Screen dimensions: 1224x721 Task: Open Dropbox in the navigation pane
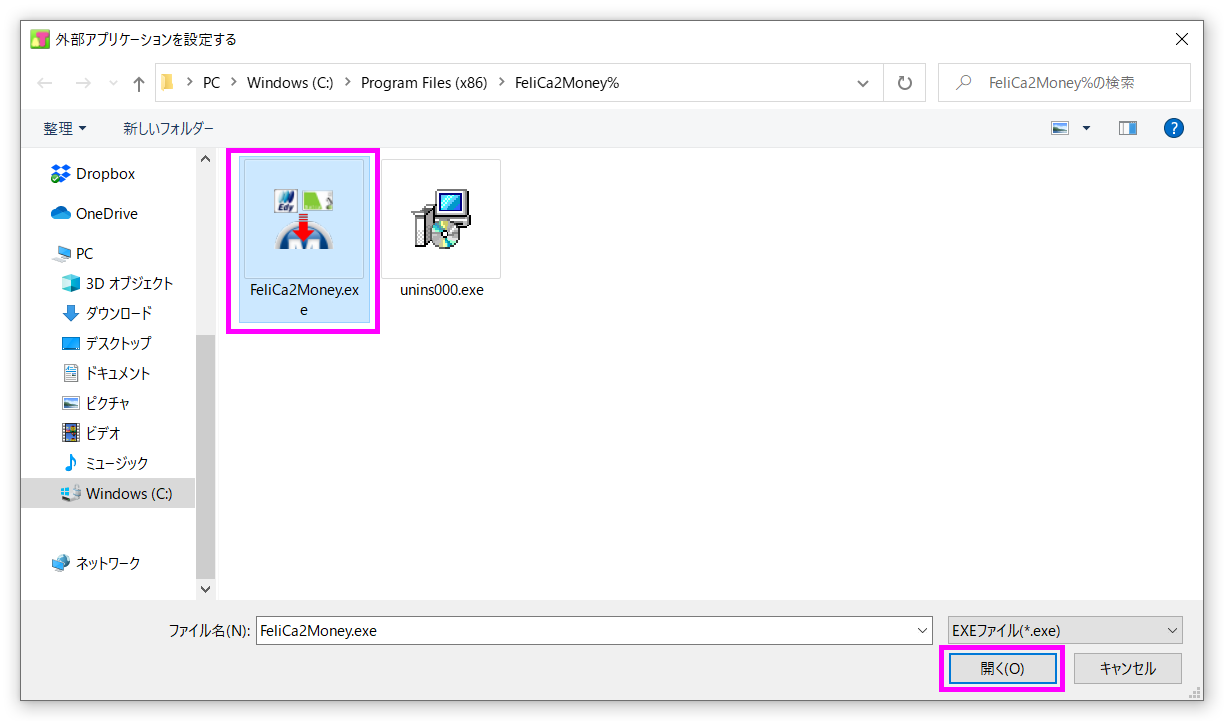click(105, 174)
